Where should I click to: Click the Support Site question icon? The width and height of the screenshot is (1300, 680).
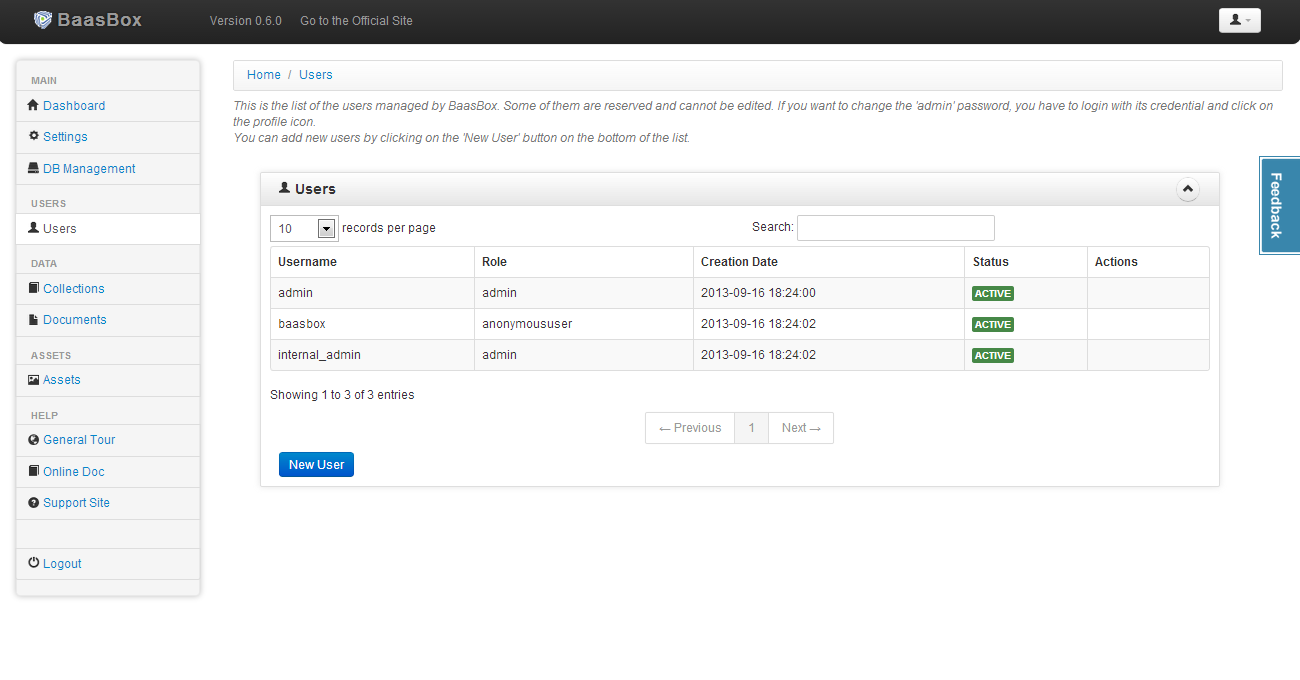coord(33,502)
